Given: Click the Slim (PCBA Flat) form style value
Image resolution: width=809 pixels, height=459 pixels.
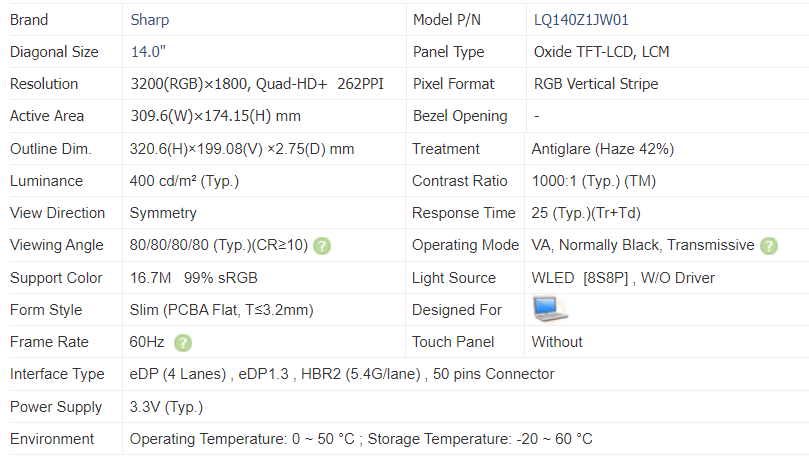Looking at the screenshot, I should (221, 310).
